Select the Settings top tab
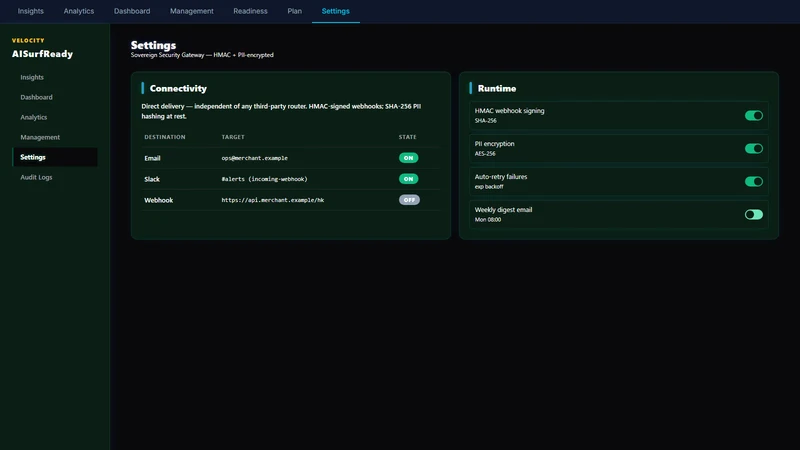Image resolution: width=800 pixels, height=450 pixels. [x=336, y=11]
